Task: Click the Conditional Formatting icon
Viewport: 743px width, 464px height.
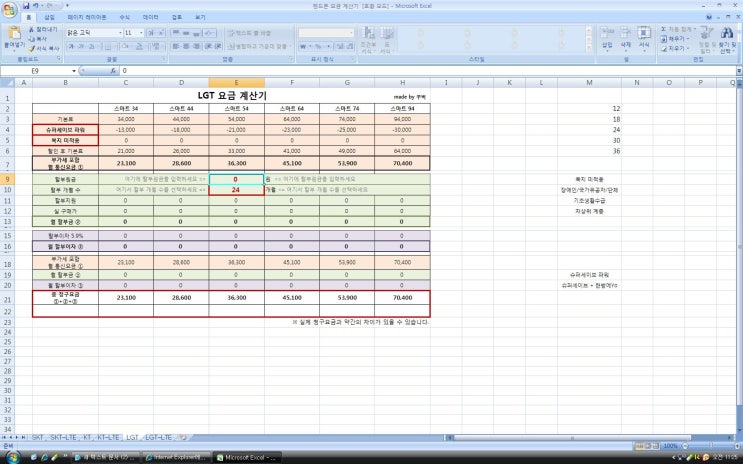Action: (368, 33)
